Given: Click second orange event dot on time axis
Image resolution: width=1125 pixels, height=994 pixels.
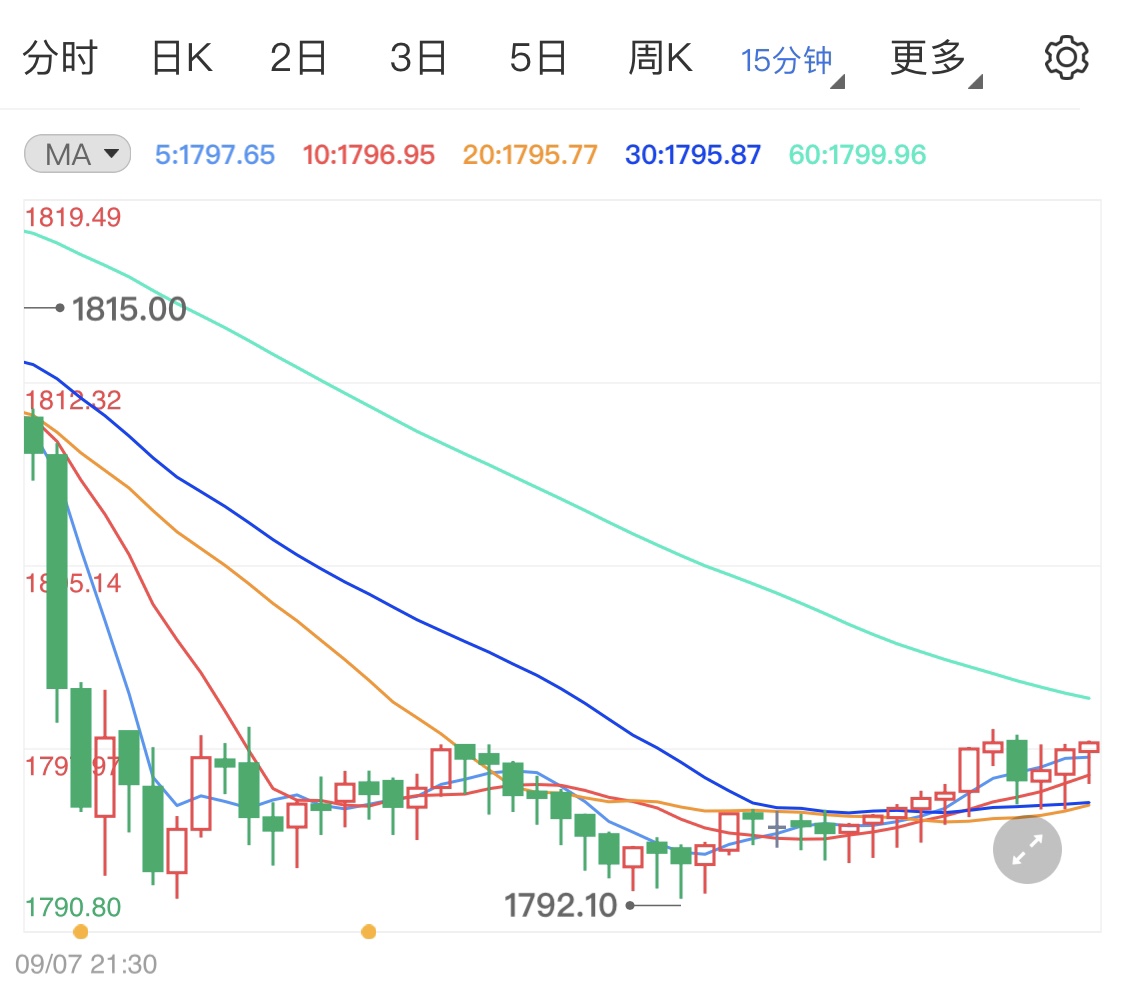Looking at the screenshot, I should pos(369,932).
